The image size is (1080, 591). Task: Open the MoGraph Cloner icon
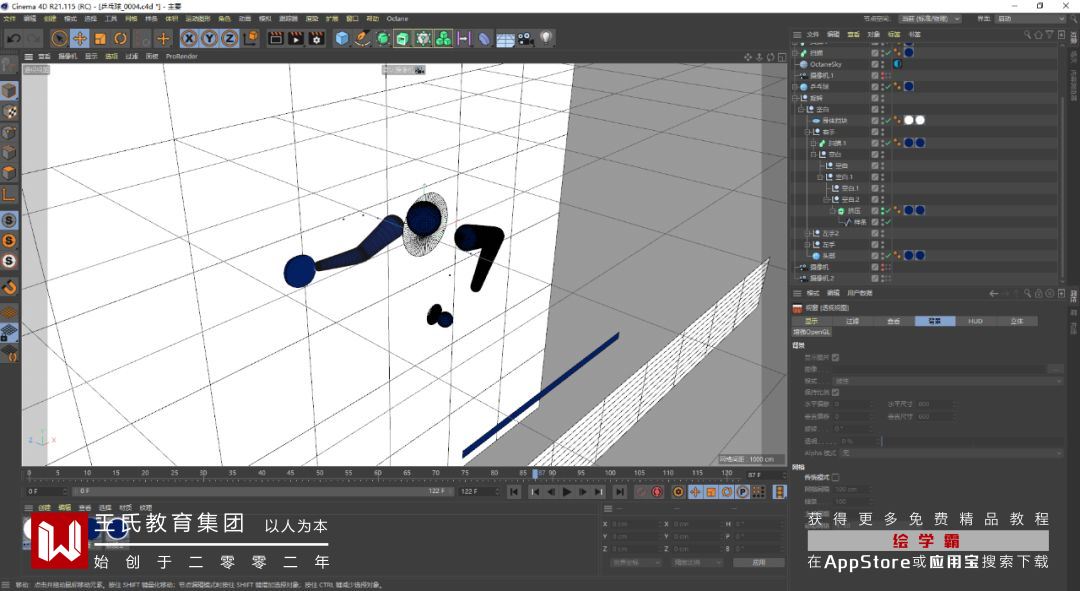(x=444, y=39)
